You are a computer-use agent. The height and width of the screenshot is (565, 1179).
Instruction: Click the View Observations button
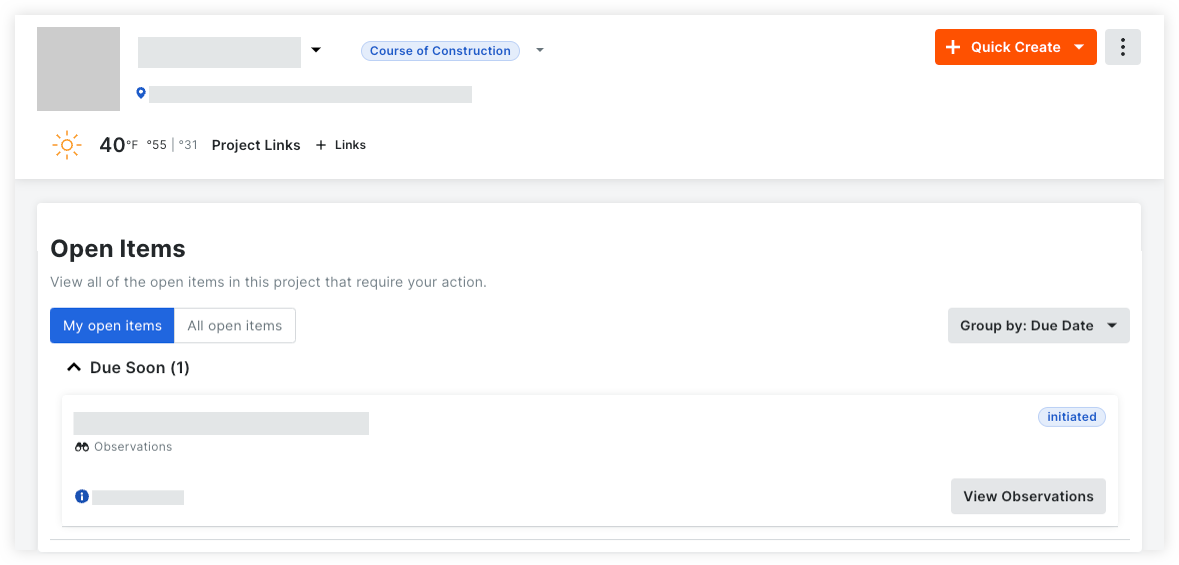(1028, 497)
